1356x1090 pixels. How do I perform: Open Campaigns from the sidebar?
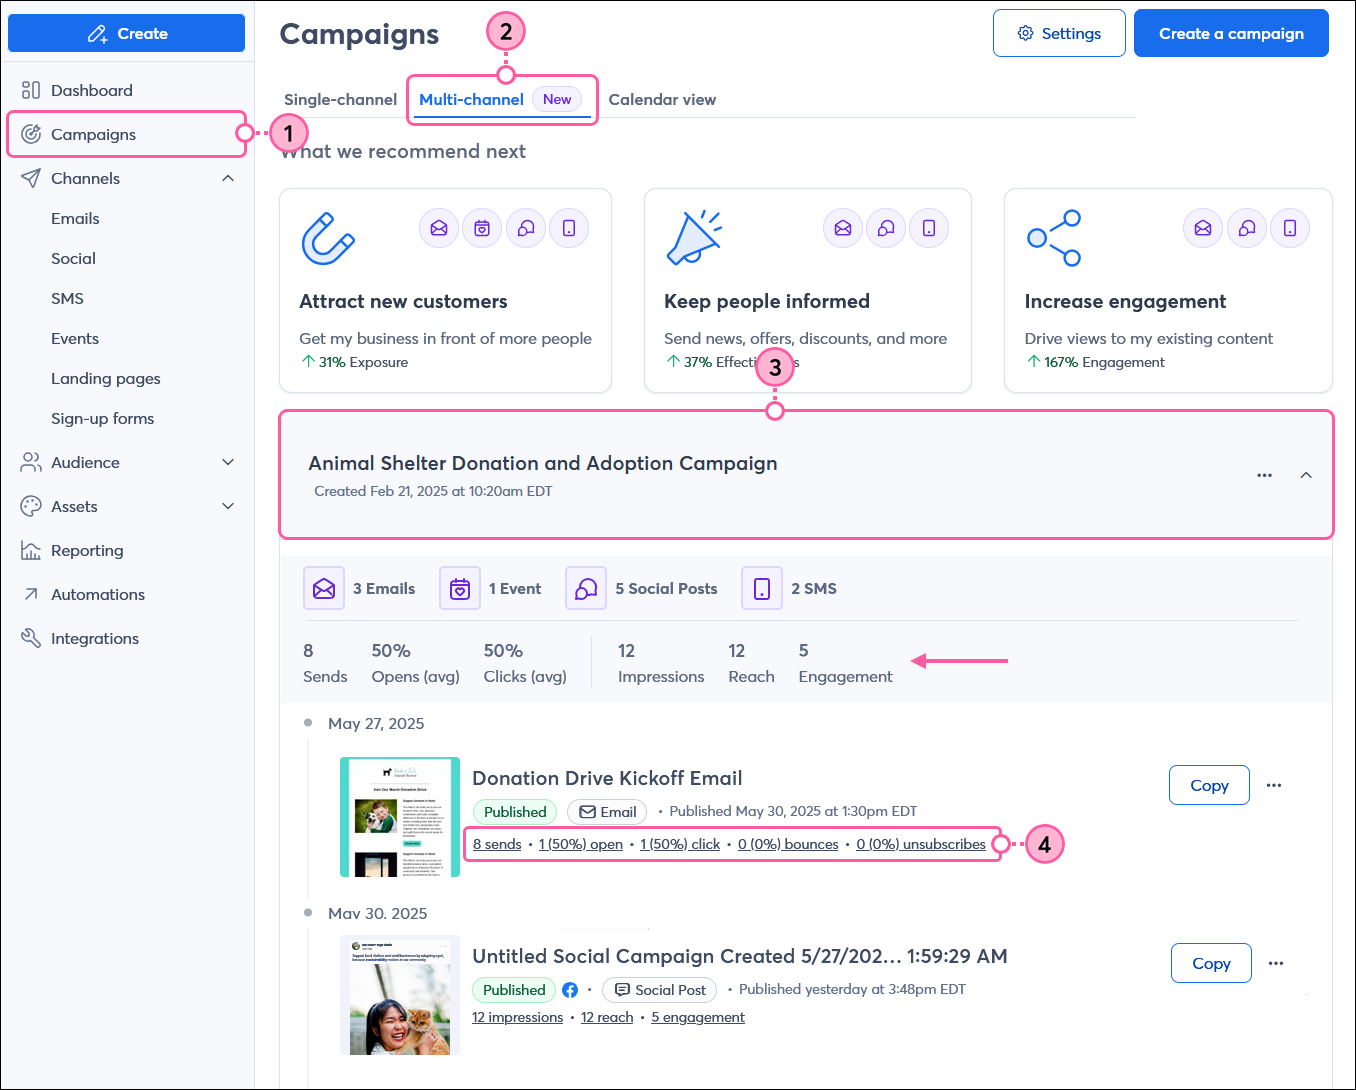[x=94, y=134]
